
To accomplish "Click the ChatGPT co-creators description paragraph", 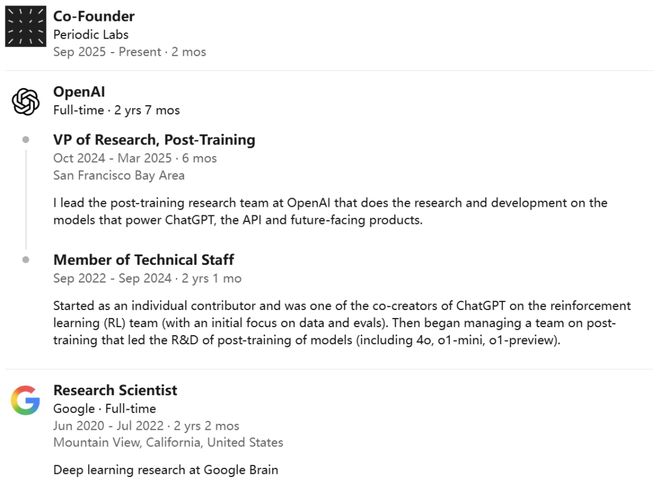I will click(x=342, y=323).
